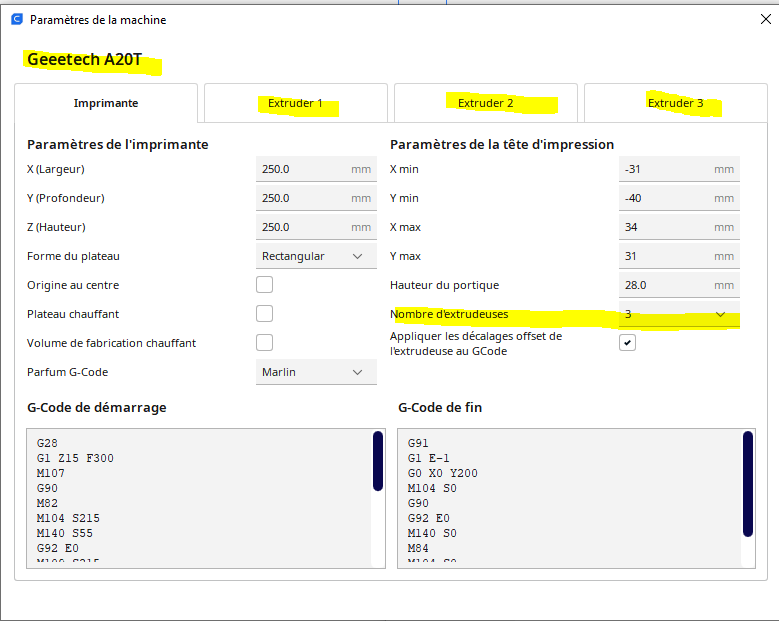The height and width of the screenshot is (621, 779).
Task: Toggle the Plateau chauffant checkbox
Action: click(x=264, y=313)
